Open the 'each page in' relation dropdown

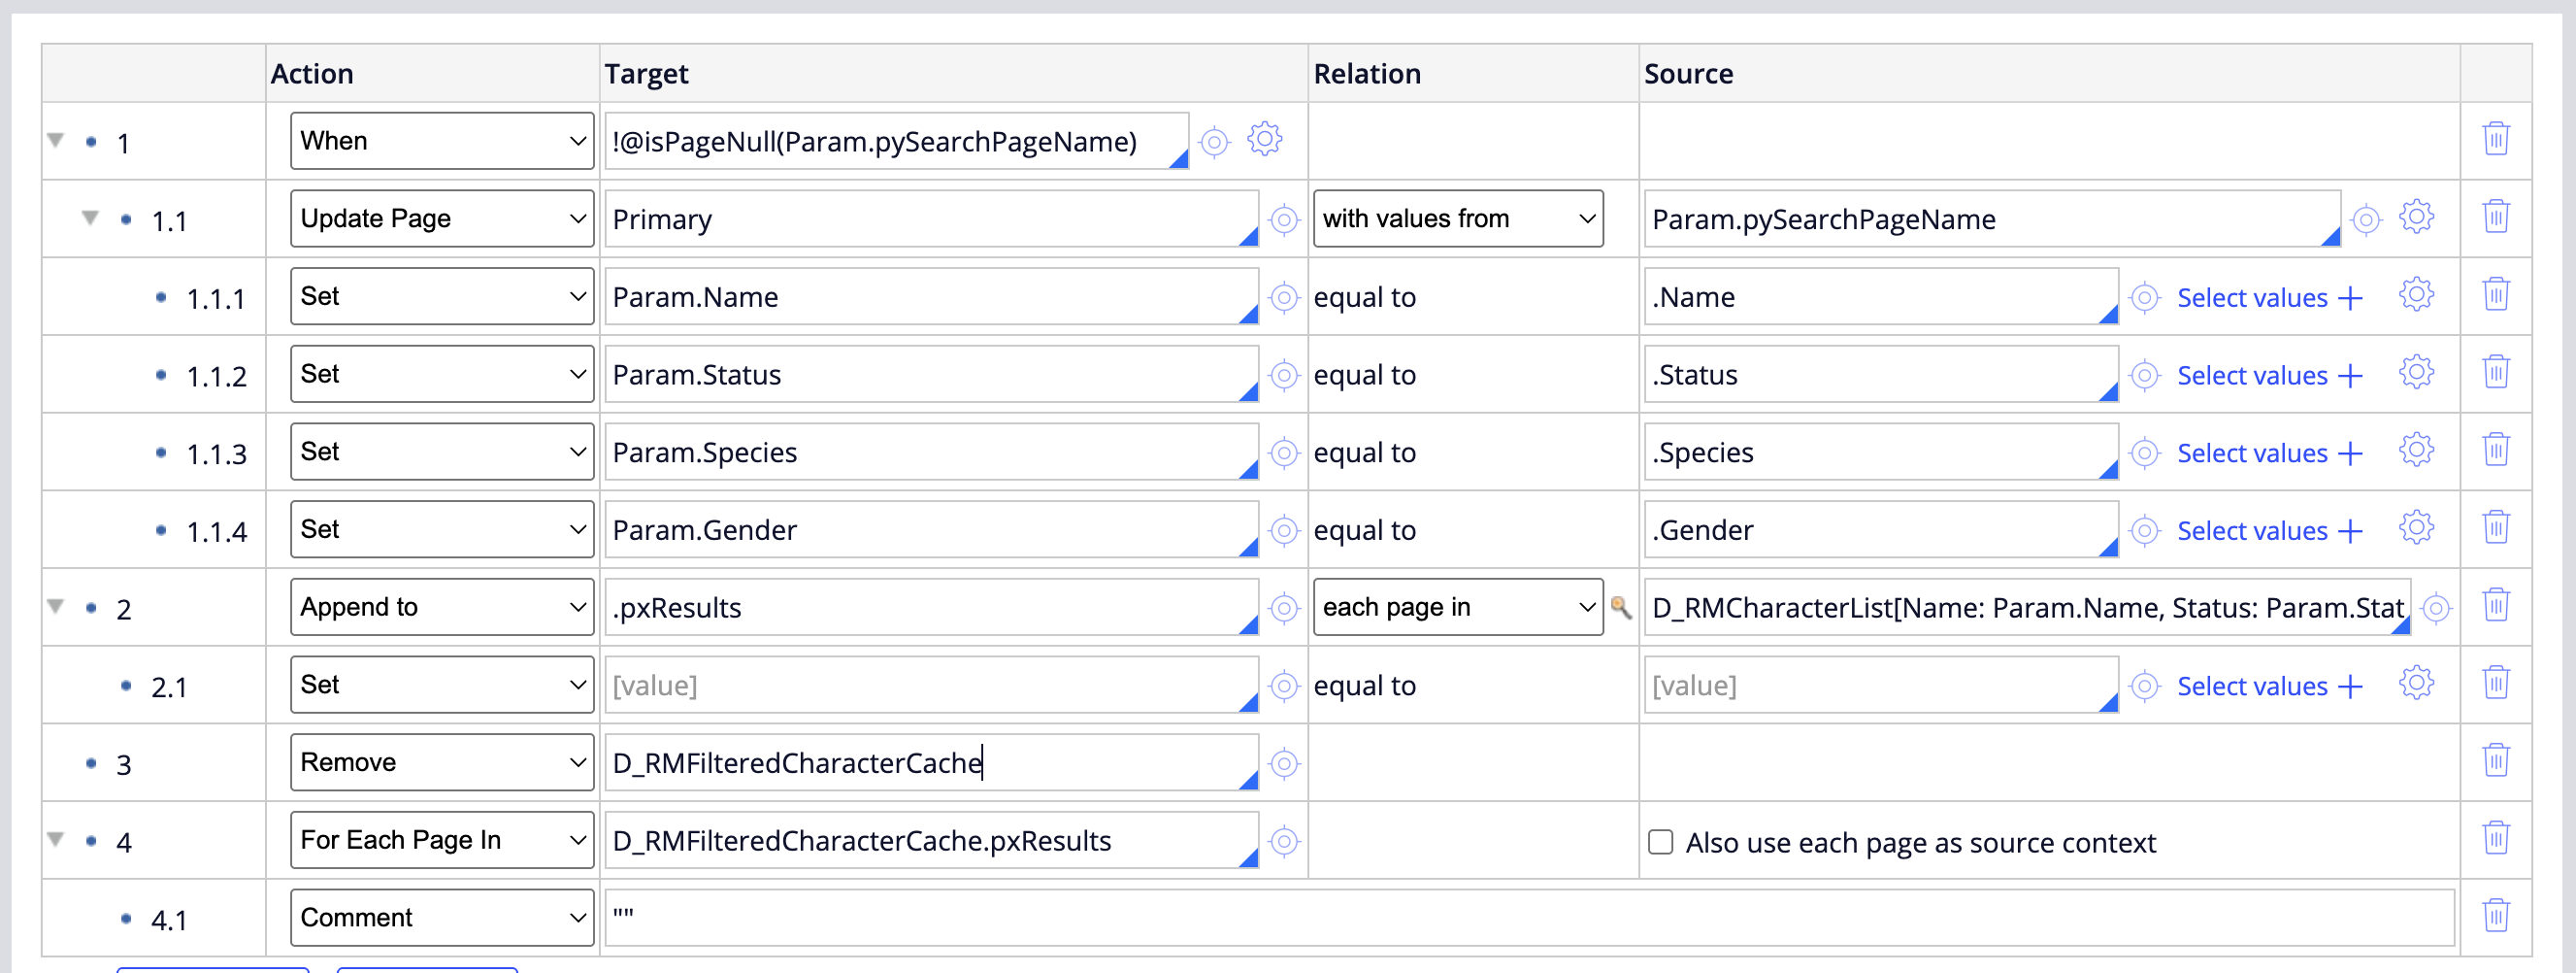[1457, 607]
